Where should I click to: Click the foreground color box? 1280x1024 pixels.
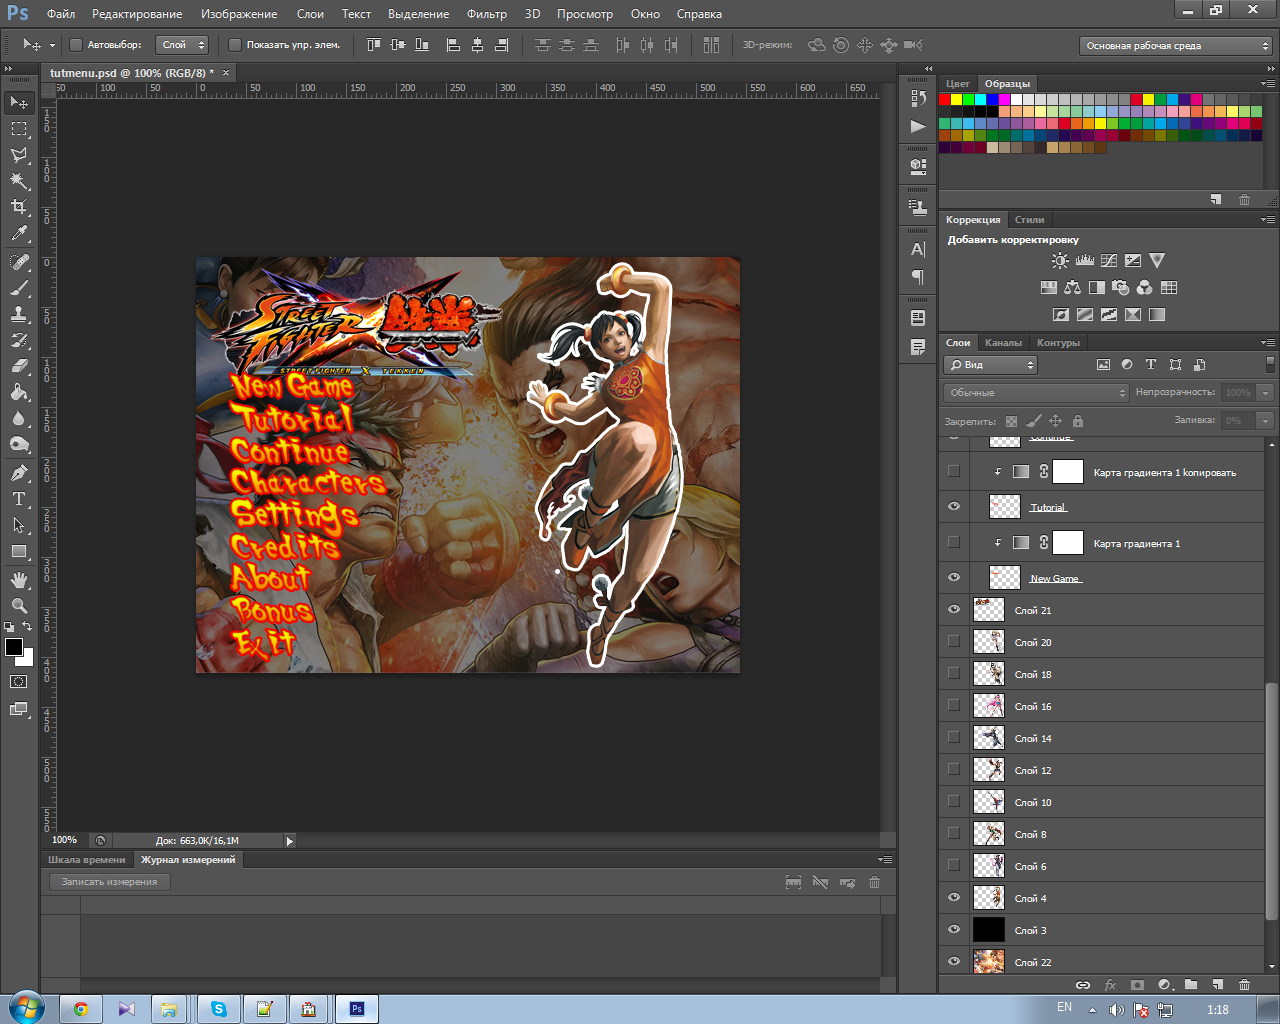click(x=14, y=647)
